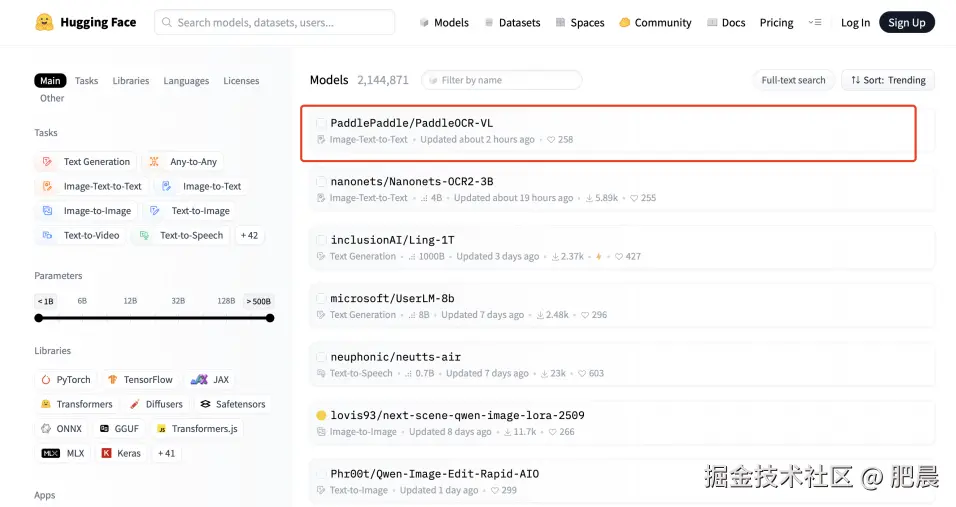The image size is (956, 507).
Task: Focus the Search models, datasets, users field
Action: pyautogui.click(x=274, y=23)
